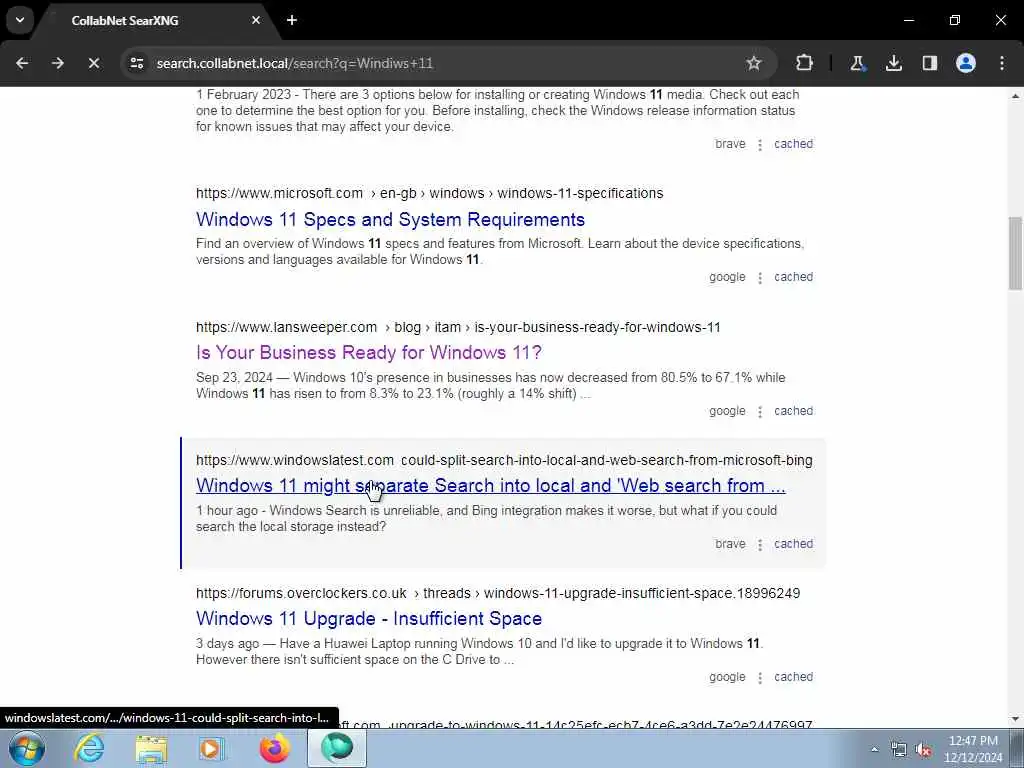Open the muted volume tray icon
1024x768 pixels.
coord(923,750)
